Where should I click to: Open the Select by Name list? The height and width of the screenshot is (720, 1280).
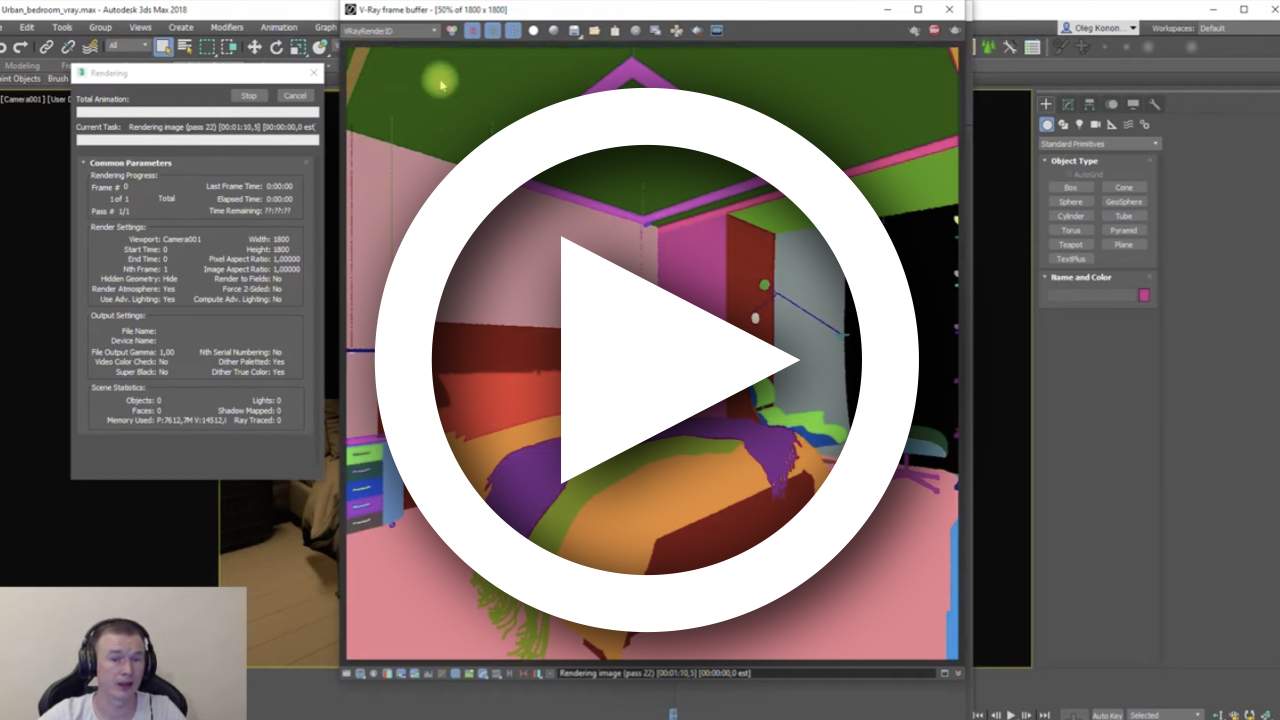tap(185, 47)
